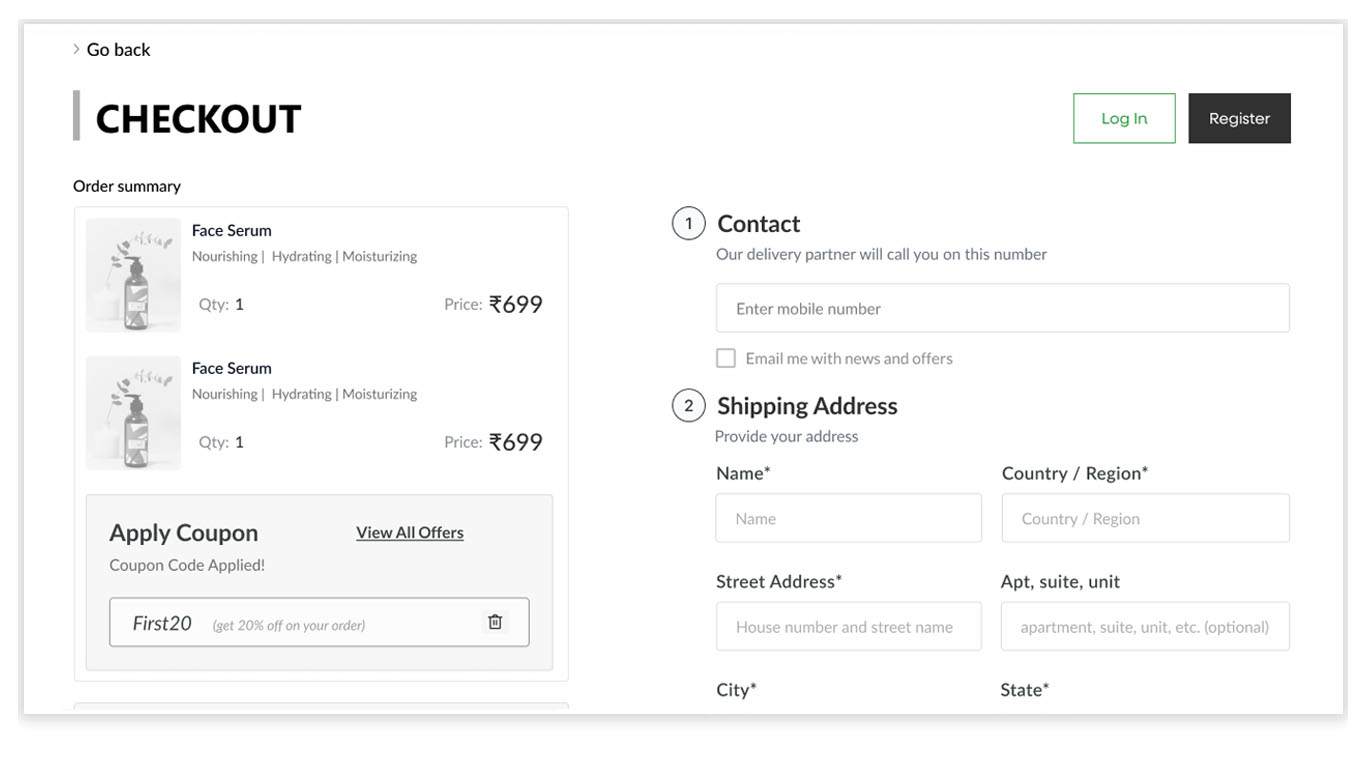Select the first Face Serum product title

coord(232,230)
